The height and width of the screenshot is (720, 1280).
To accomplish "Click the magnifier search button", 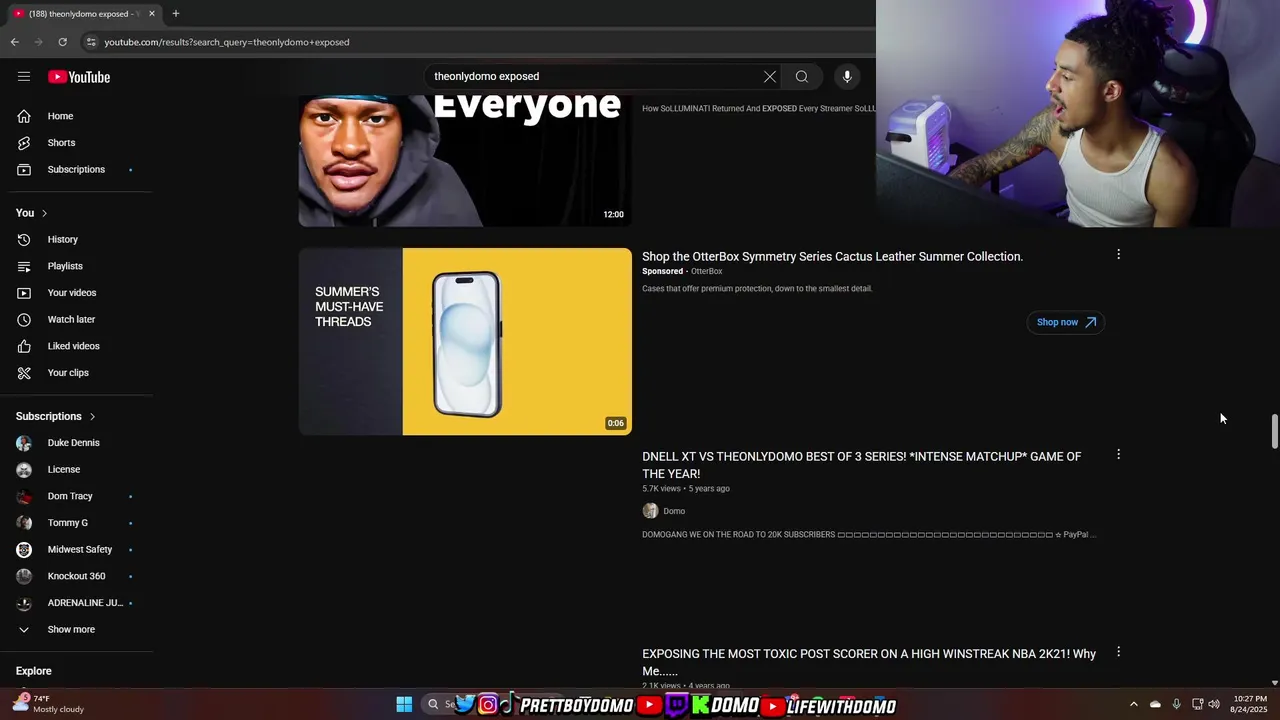I will (802, 77).
